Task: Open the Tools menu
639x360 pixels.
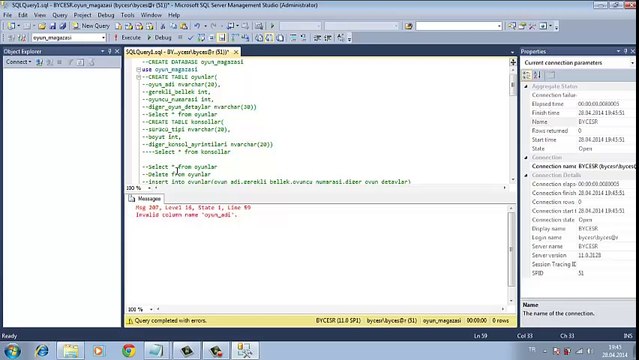Action: [128, 15]
